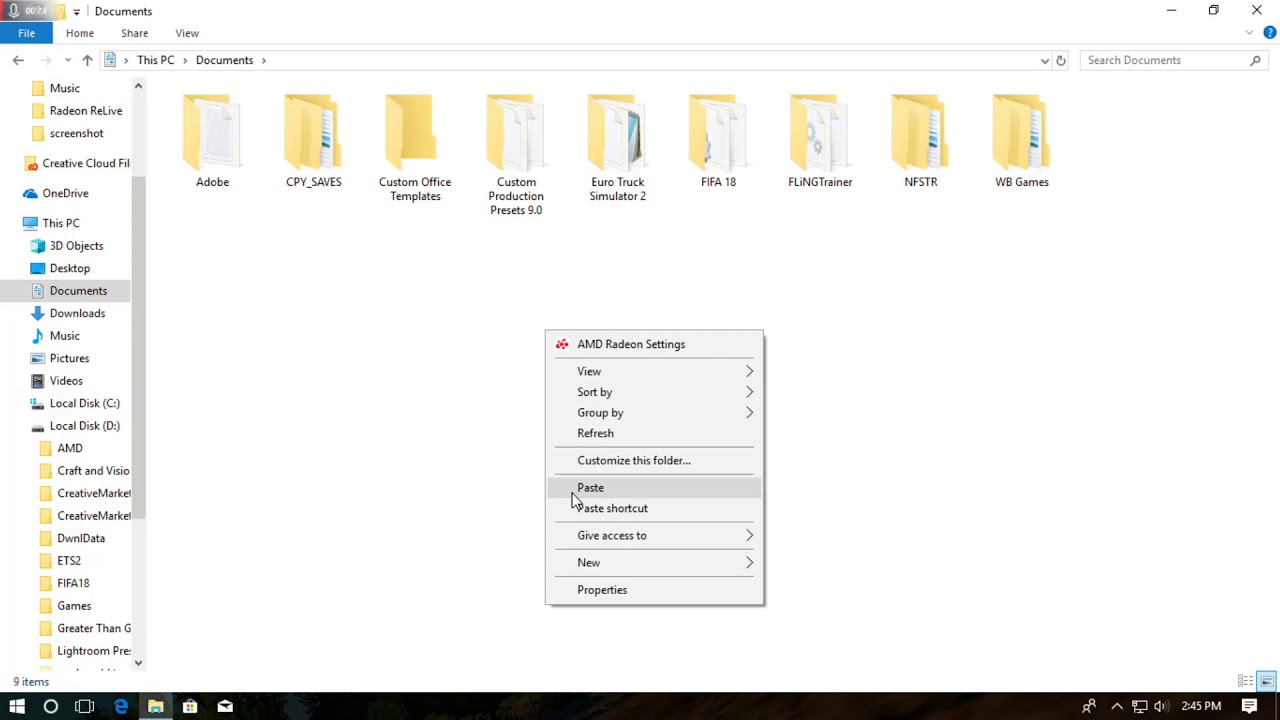Select the FIFA 18 folder icon

(x=718, y=131)
